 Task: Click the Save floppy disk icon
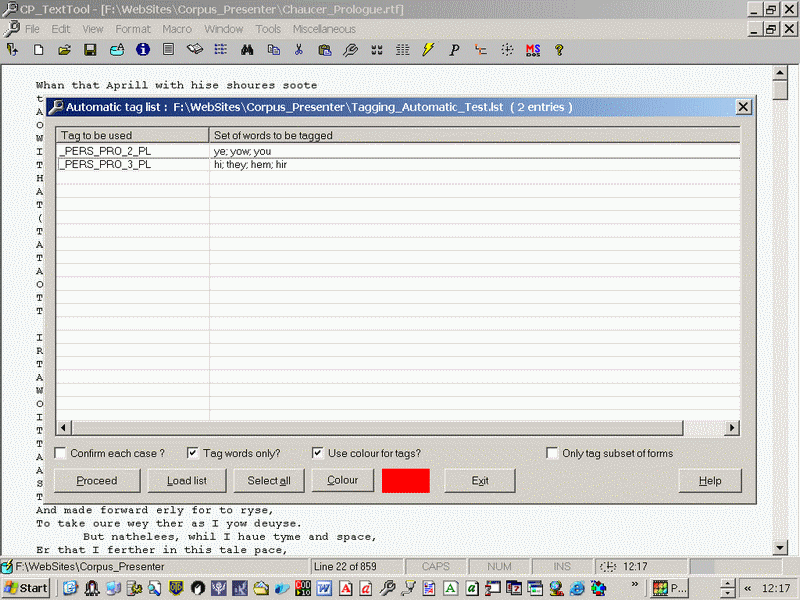[90, 49]
